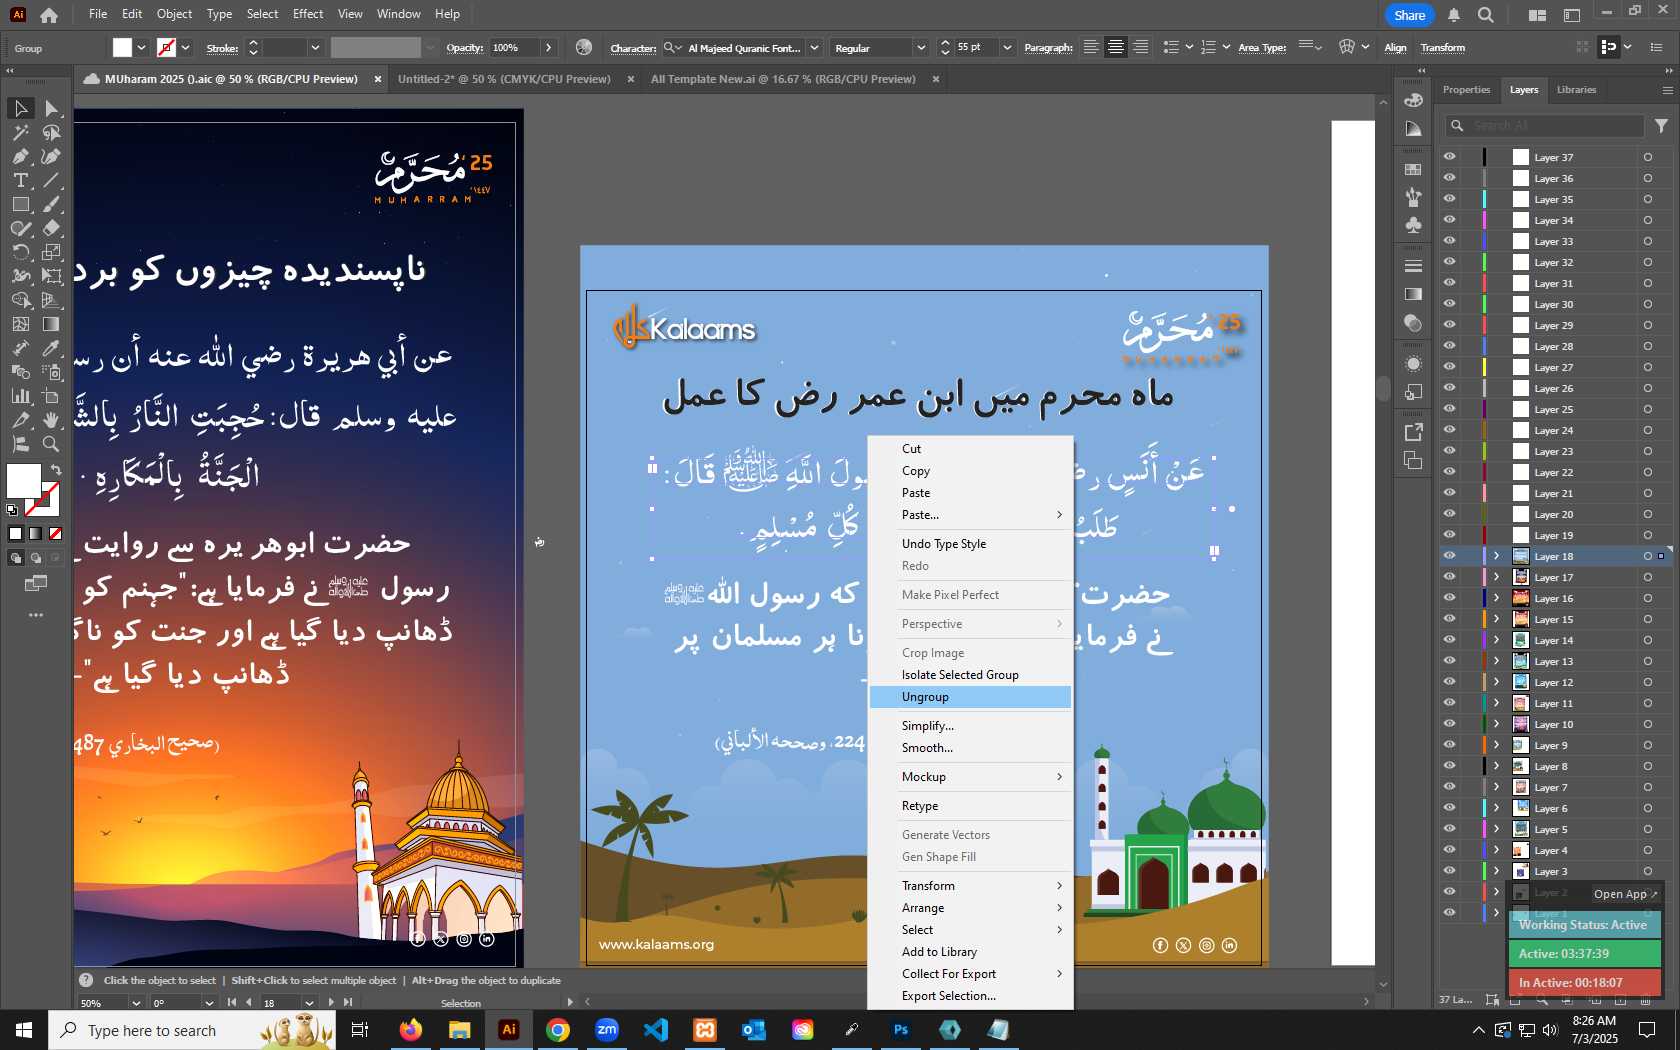
Task: Hide Layer 37 visibility eye
Action: [1449, 157]
